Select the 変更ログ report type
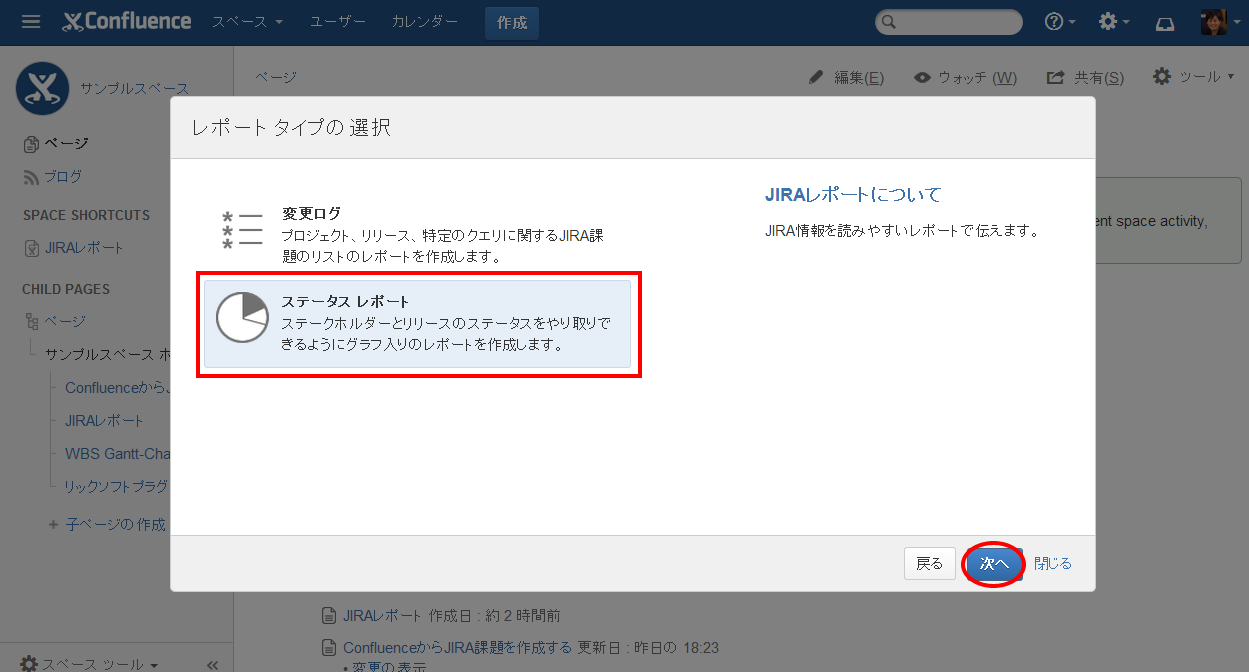This screenshot has height=672, width=1249. 417,235
